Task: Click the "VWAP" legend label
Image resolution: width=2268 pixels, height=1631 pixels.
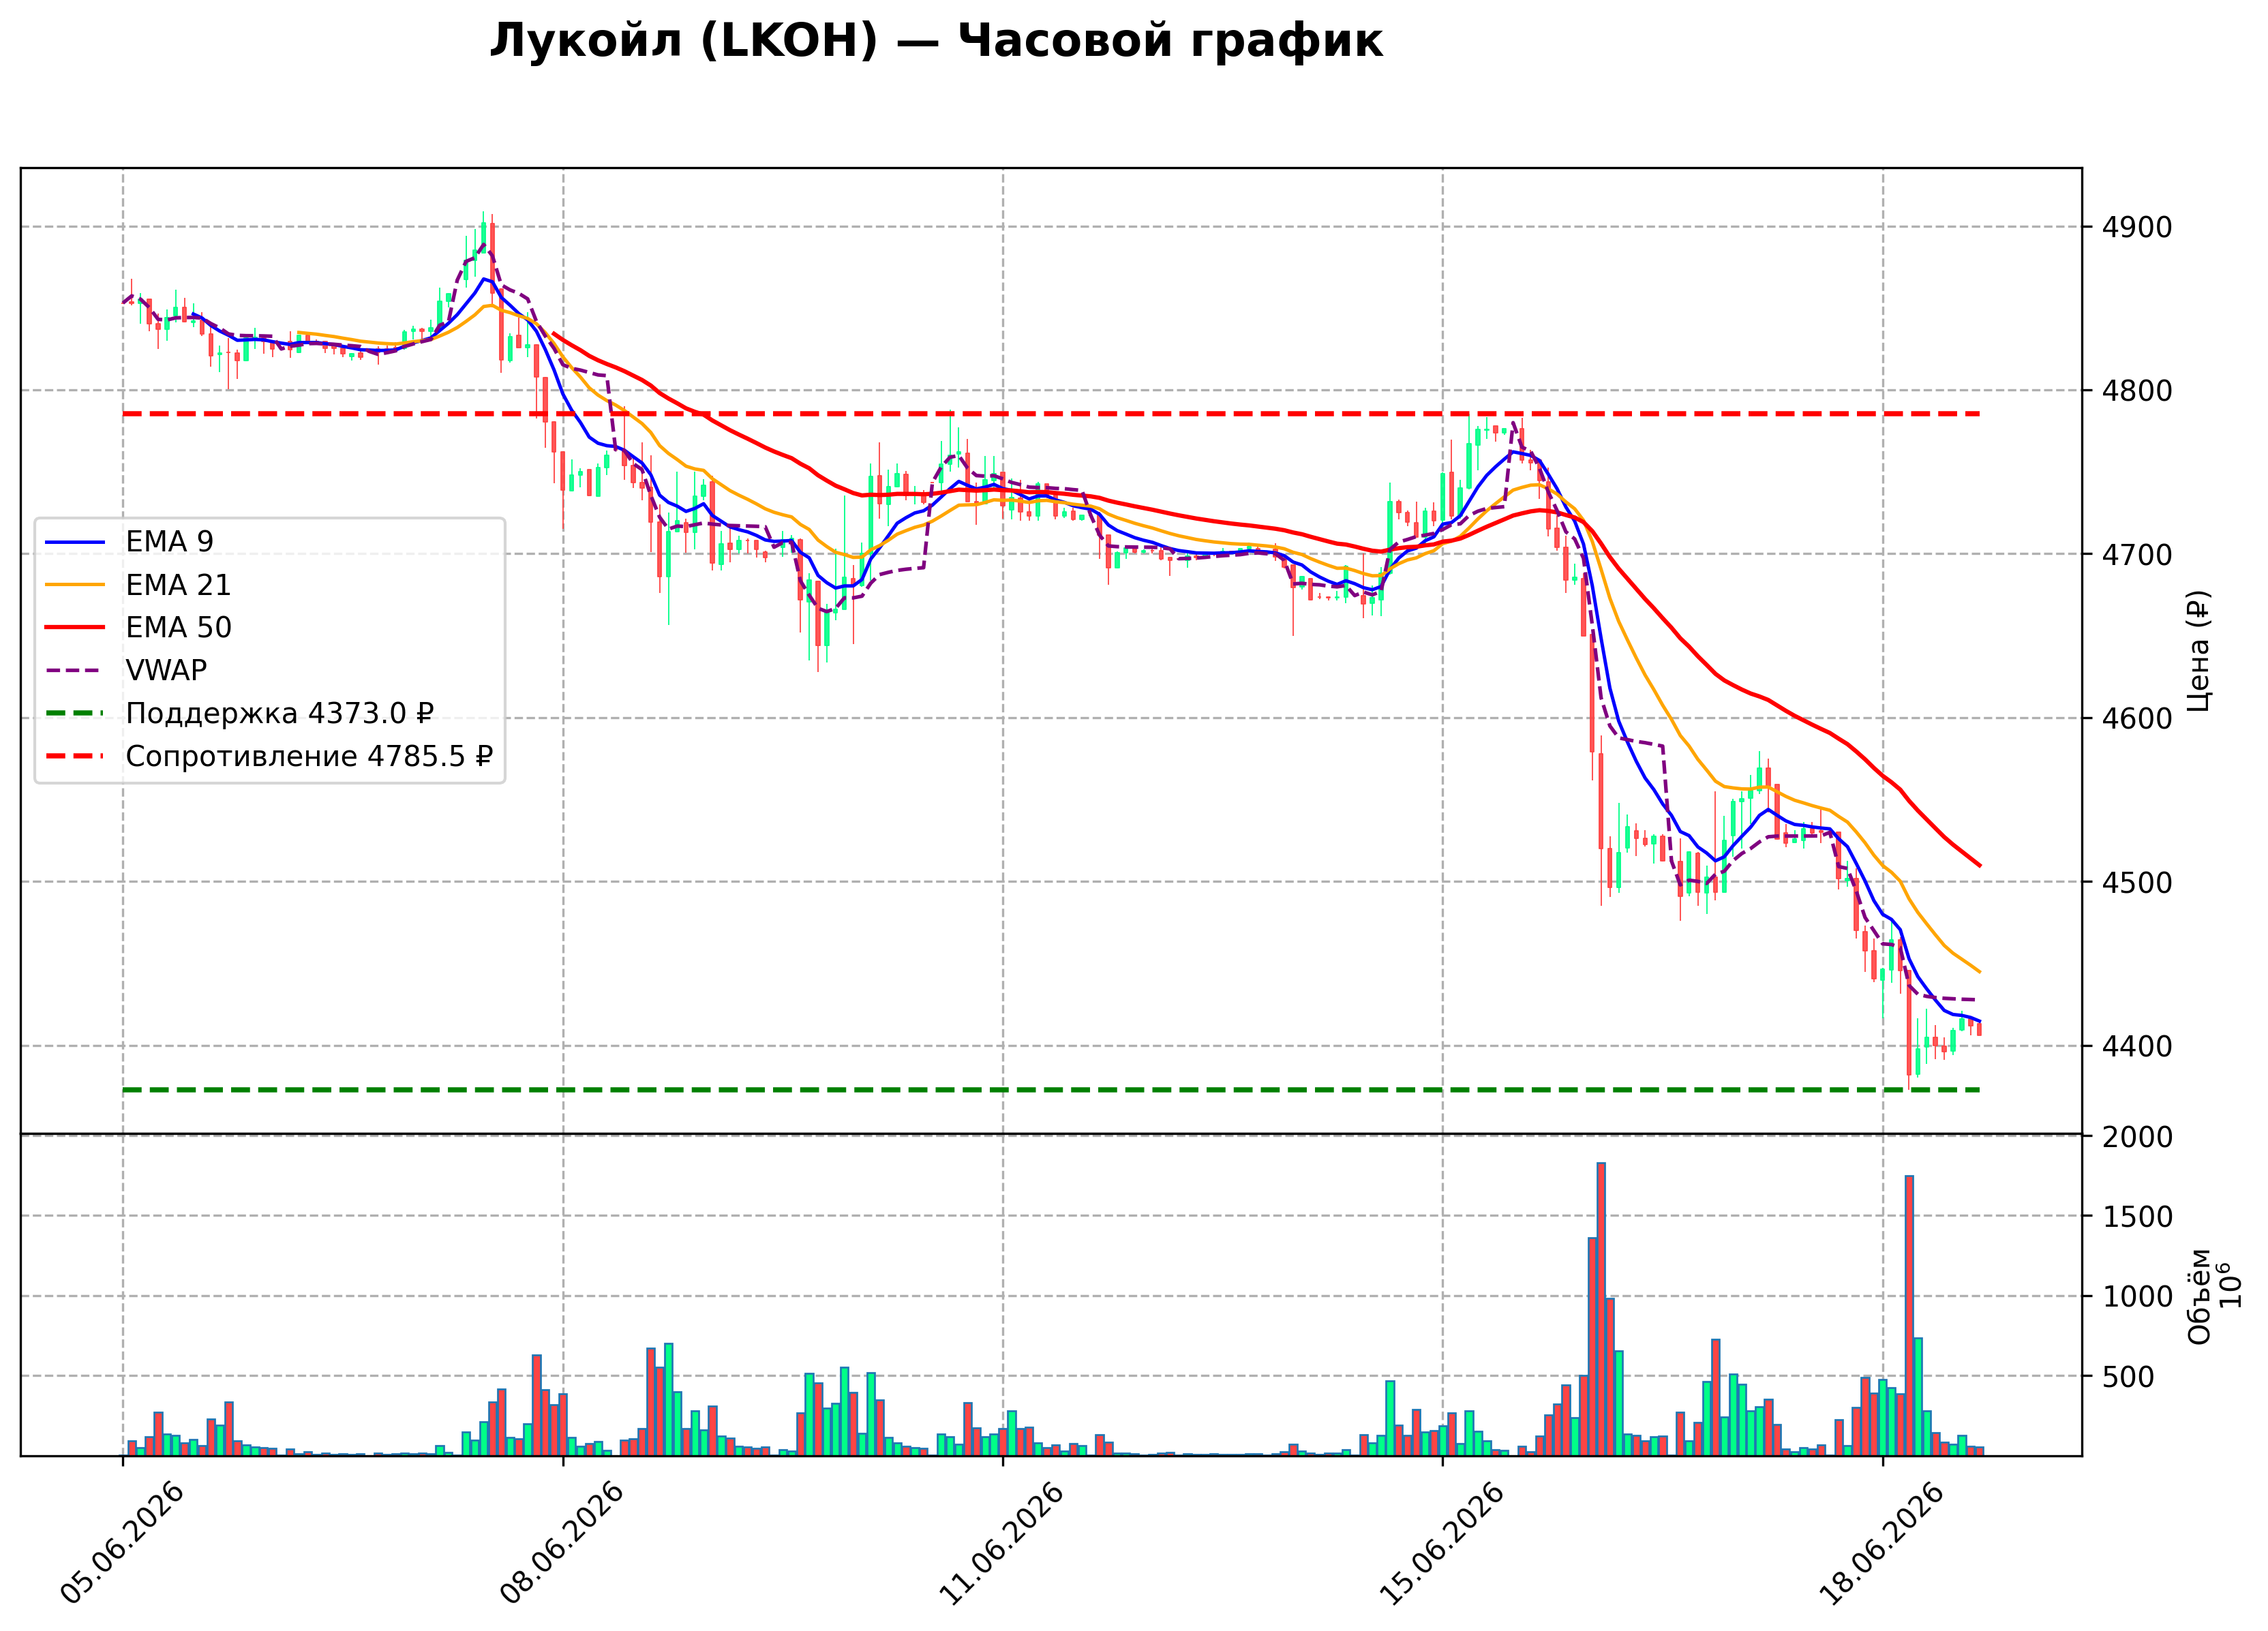Action: (x=166, y=670)
